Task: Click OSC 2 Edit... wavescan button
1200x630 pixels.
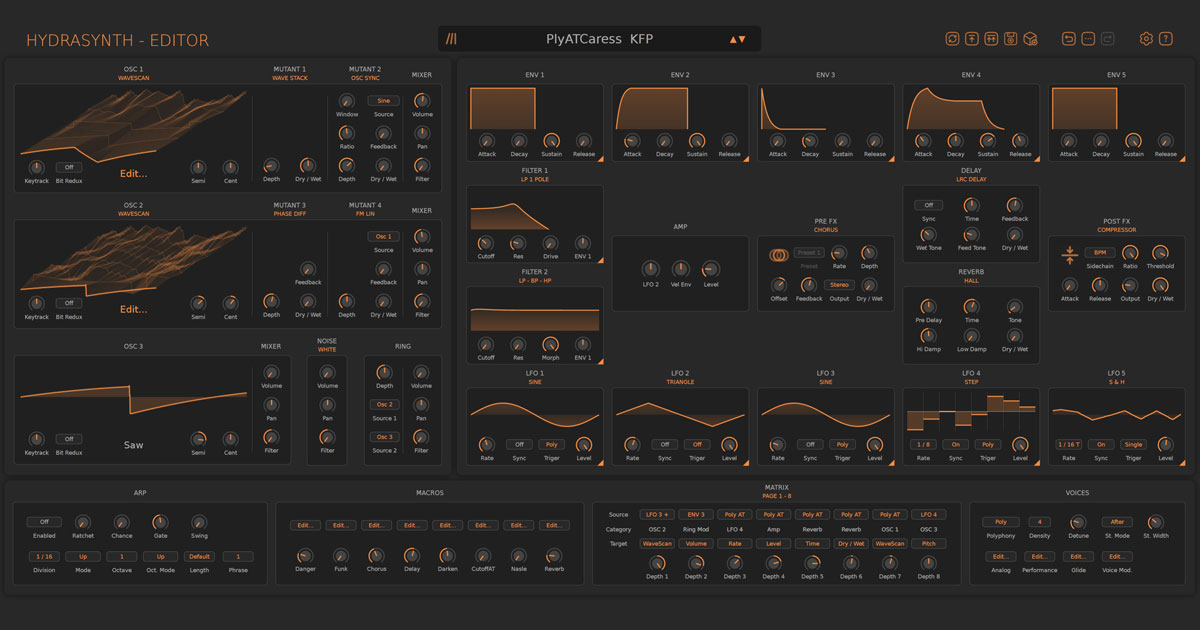Action: pos(133,309)
